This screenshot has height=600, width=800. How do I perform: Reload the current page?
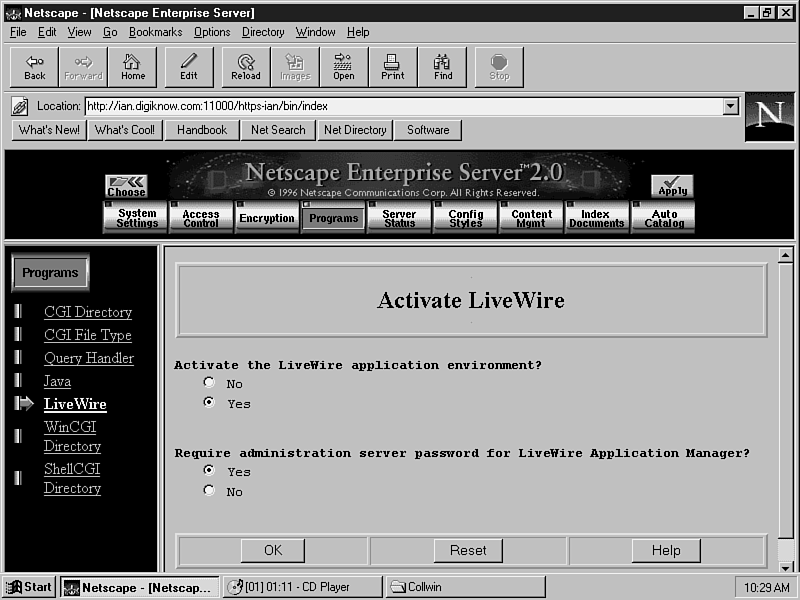246,67
